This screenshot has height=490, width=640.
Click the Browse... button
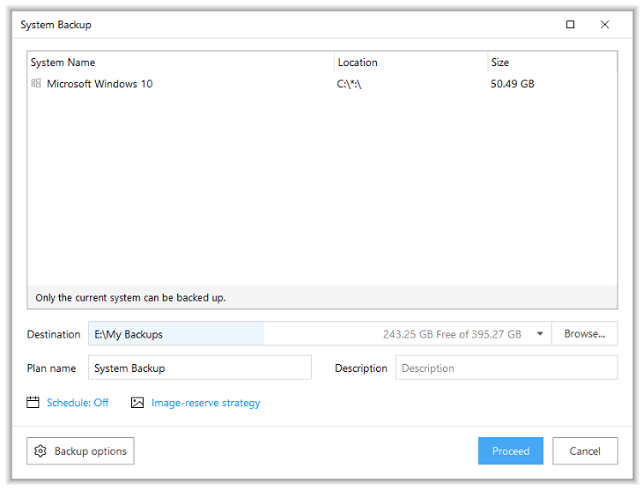pyautogui.click(x=584, y=334)
